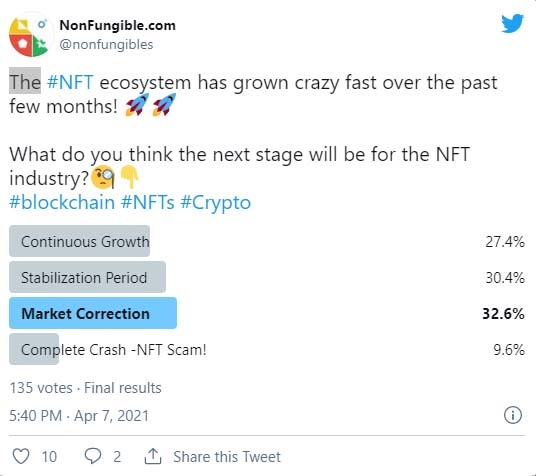Click the pointing down hand emoji
This screenshot has width=536, height=476.
[x=130, y=177]
